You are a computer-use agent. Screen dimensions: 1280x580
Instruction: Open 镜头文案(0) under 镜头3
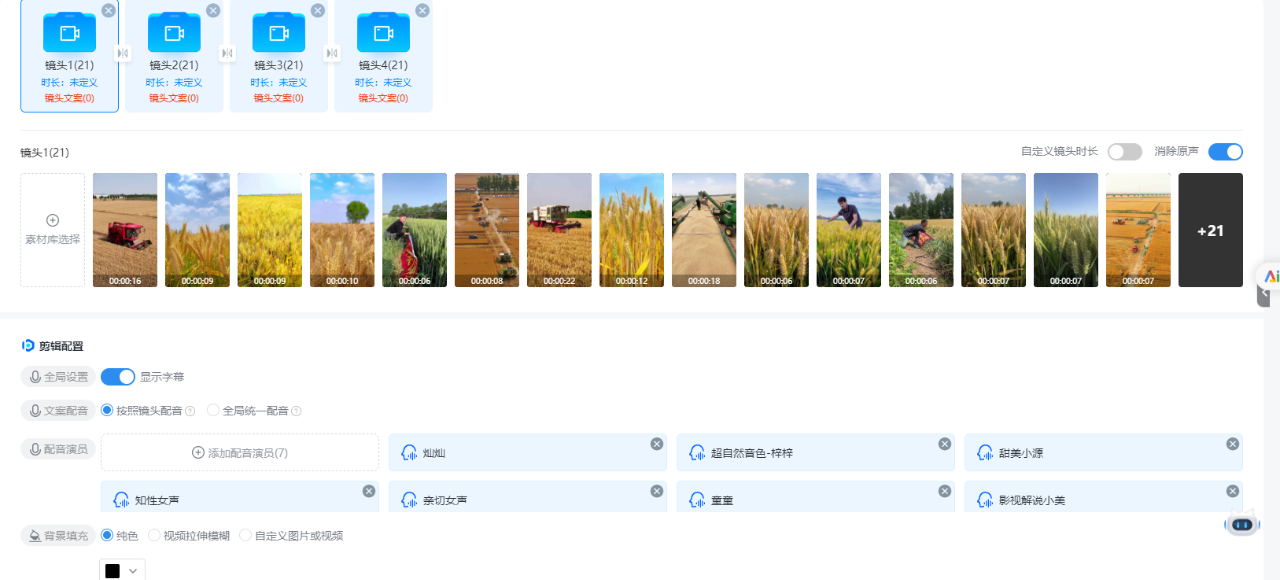tap(278, 98)
